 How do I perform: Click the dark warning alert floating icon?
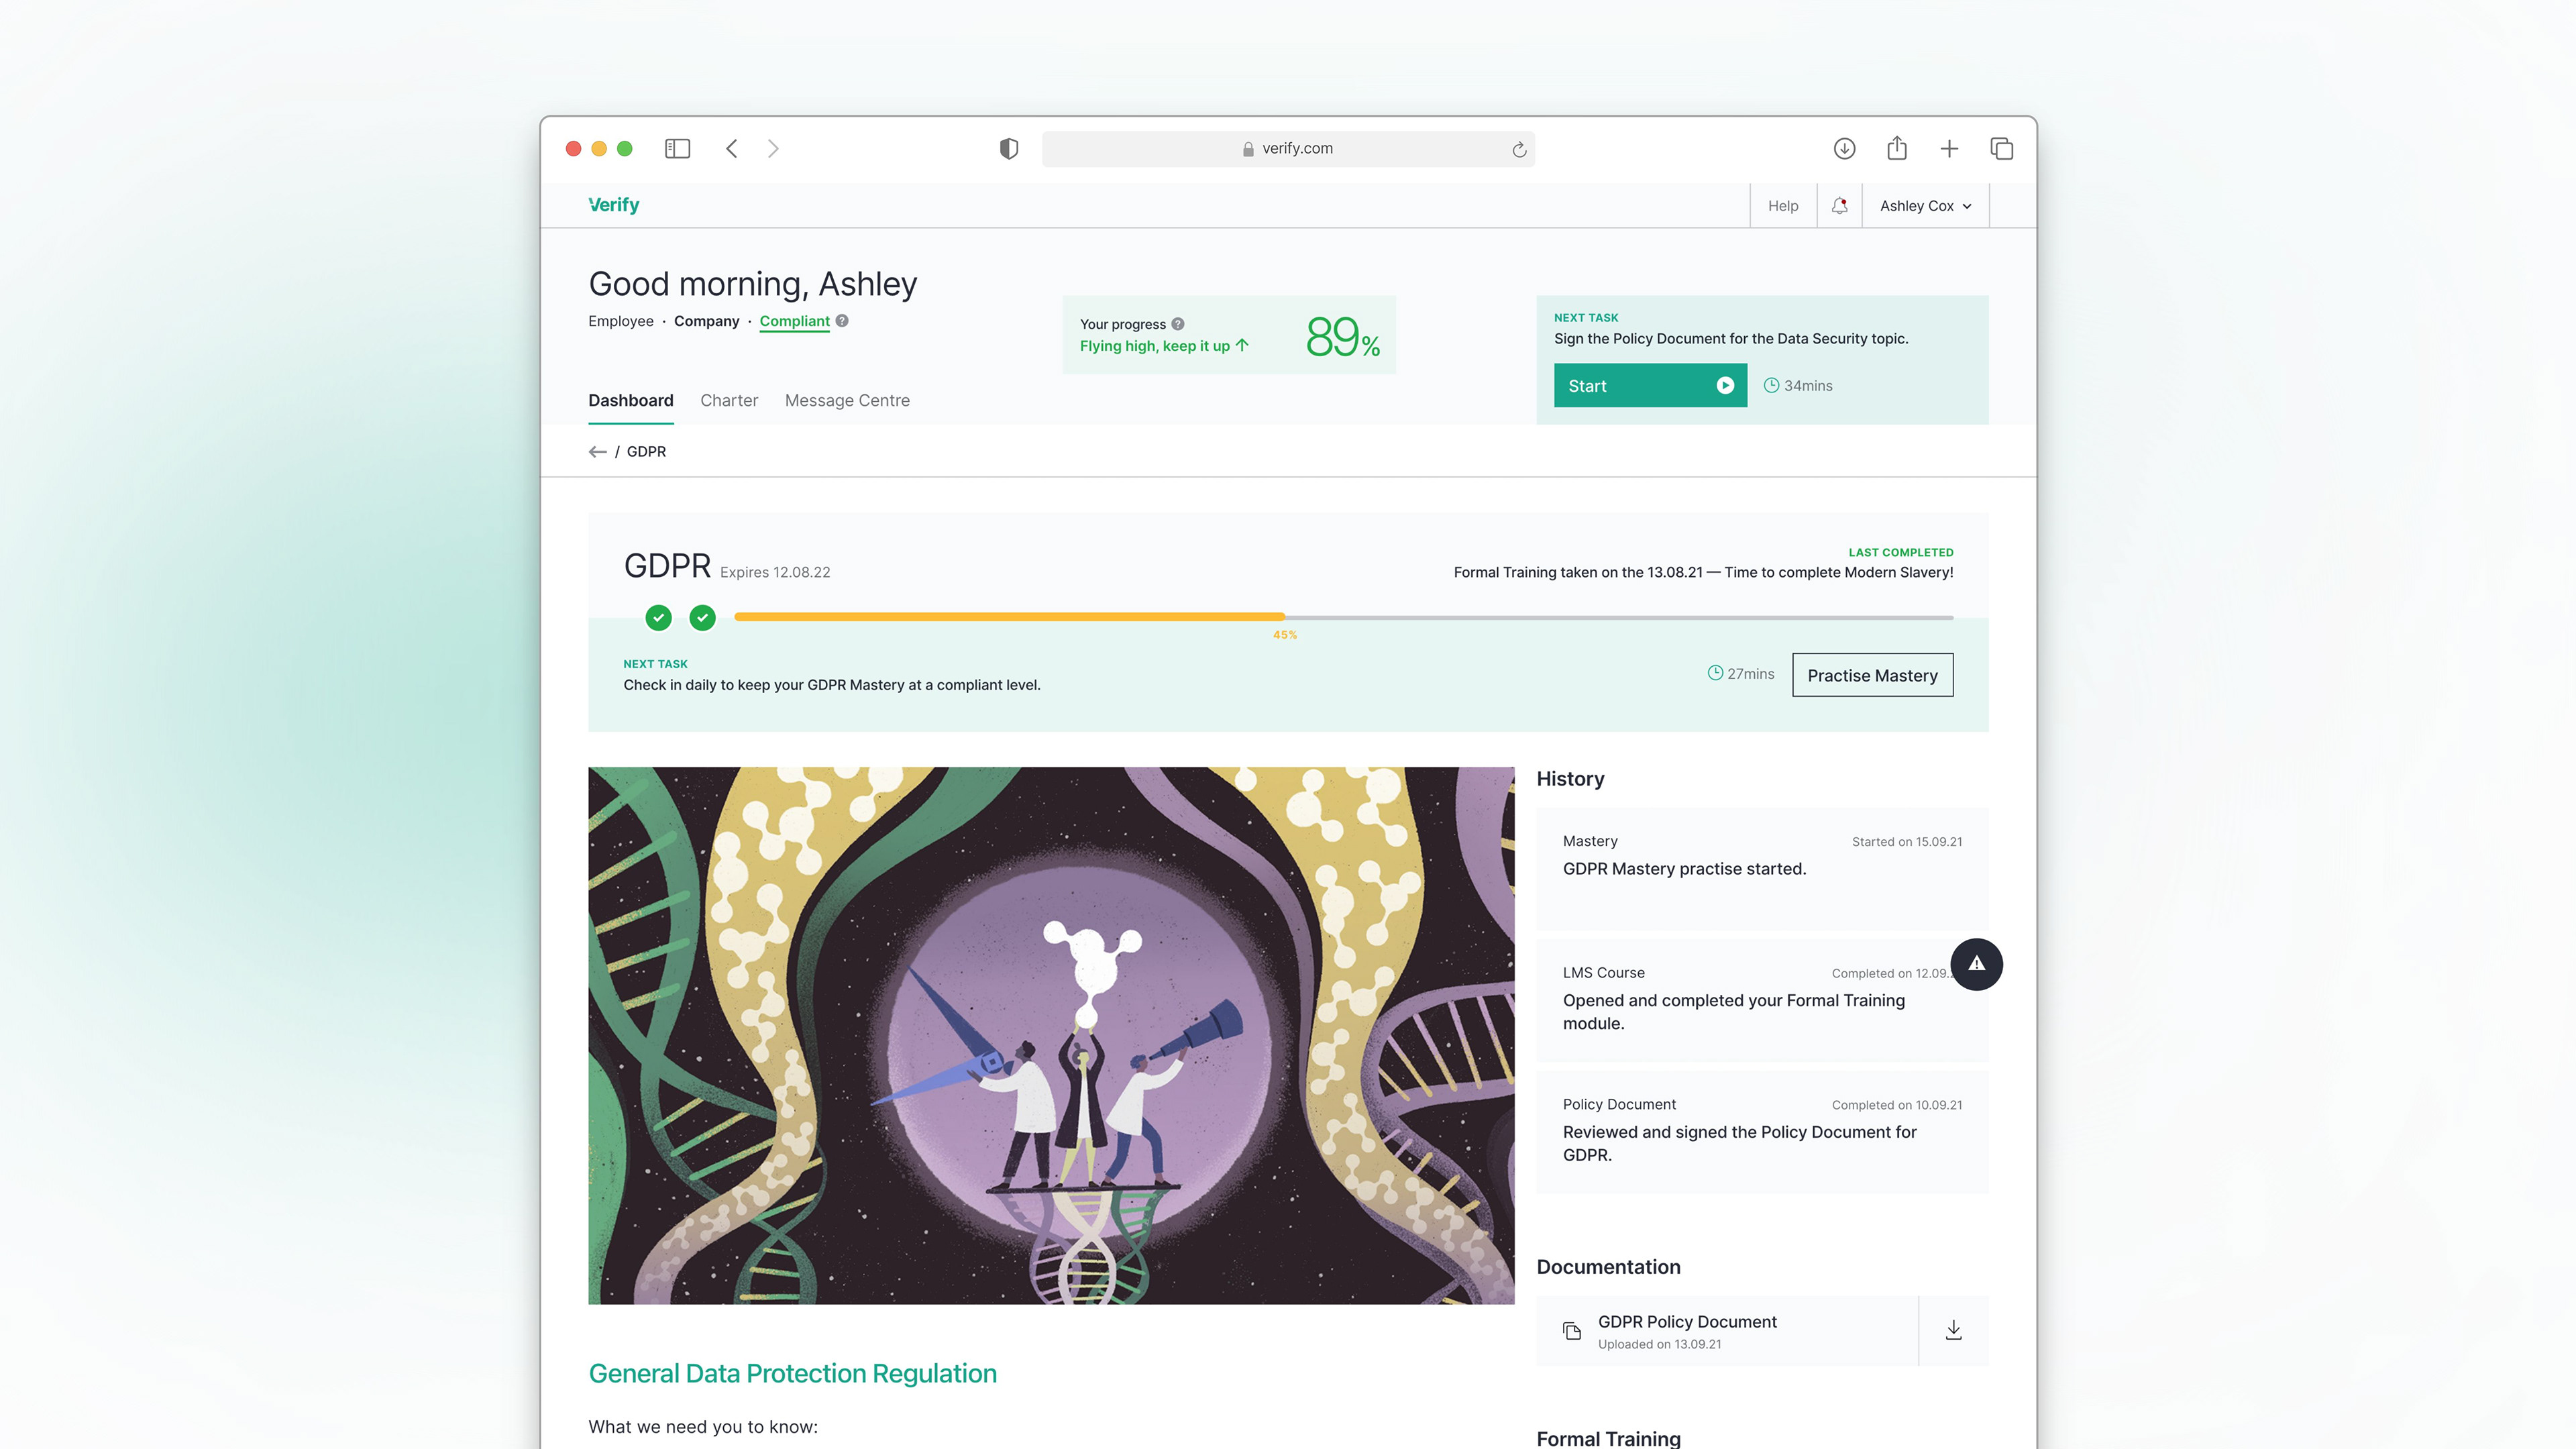[1976, 964]
